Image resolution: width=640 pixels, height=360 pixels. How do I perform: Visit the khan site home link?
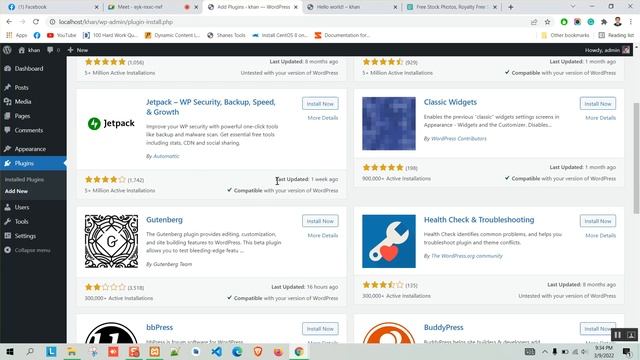coord(29,50)
